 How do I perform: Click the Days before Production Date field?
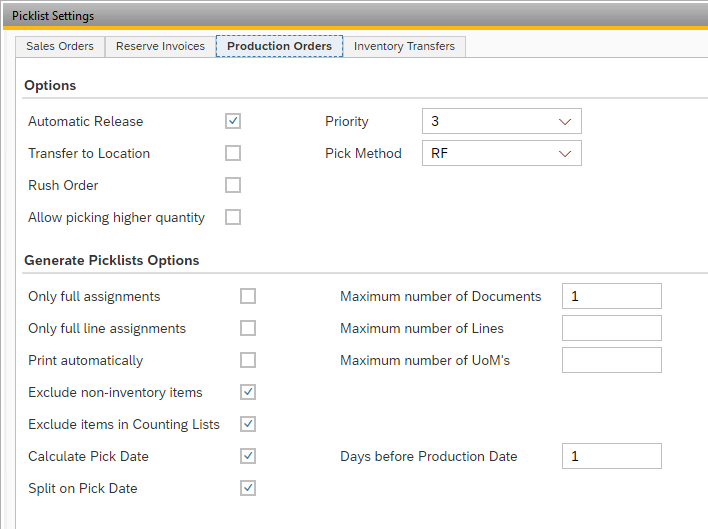[611, 456]
